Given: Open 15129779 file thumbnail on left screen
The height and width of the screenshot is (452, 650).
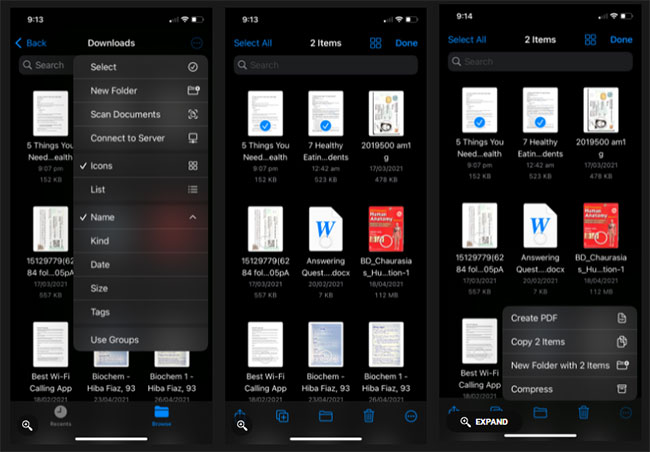Looking at the screenshot, I should click(x=51, y=229).
